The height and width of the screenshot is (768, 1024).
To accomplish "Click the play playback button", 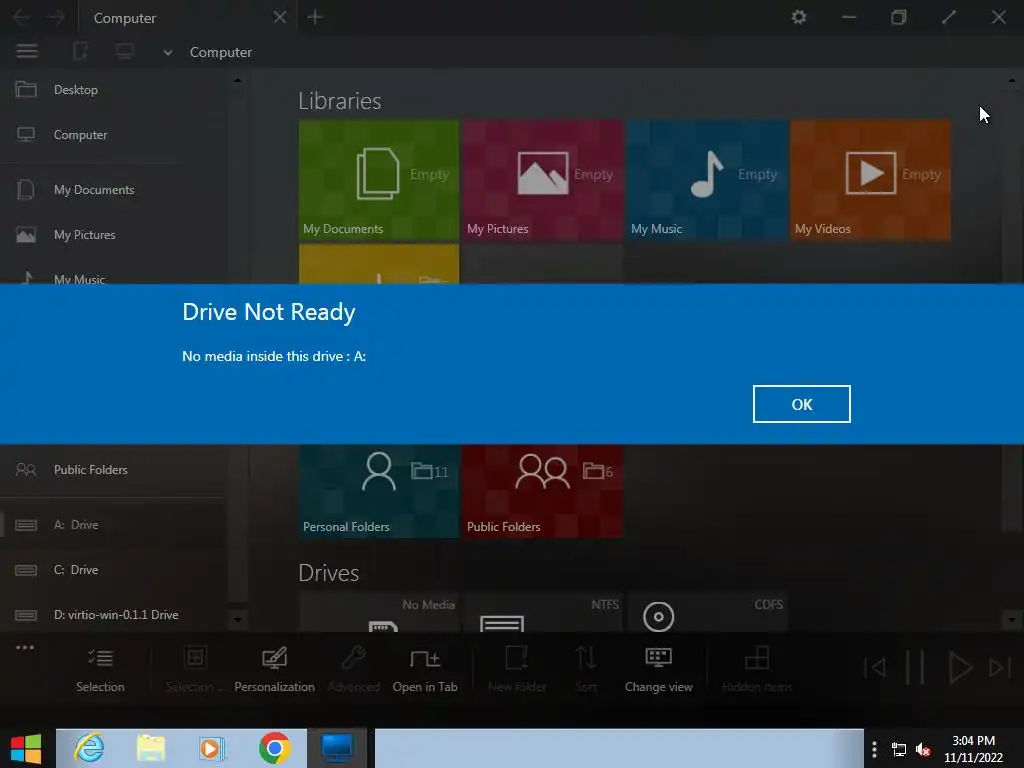I will pos(959,667).
